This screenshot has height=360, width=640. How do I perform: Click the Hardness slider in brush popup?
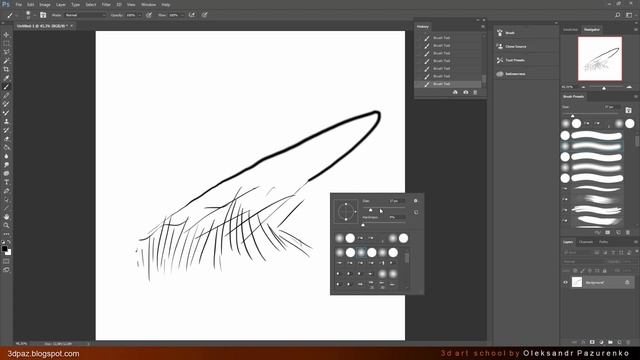tap(384, 224)
